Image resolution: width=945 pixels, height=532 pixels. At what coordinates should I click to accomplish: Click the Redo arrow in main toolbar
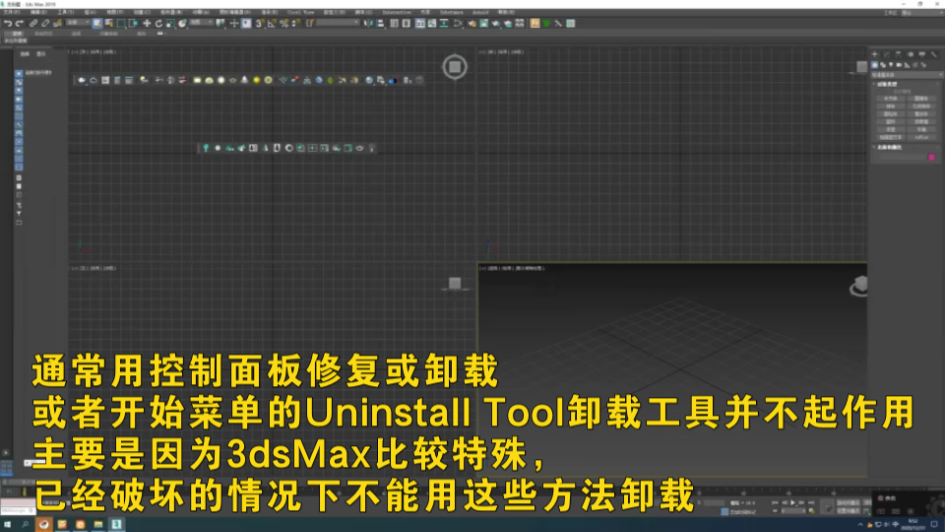19,23
